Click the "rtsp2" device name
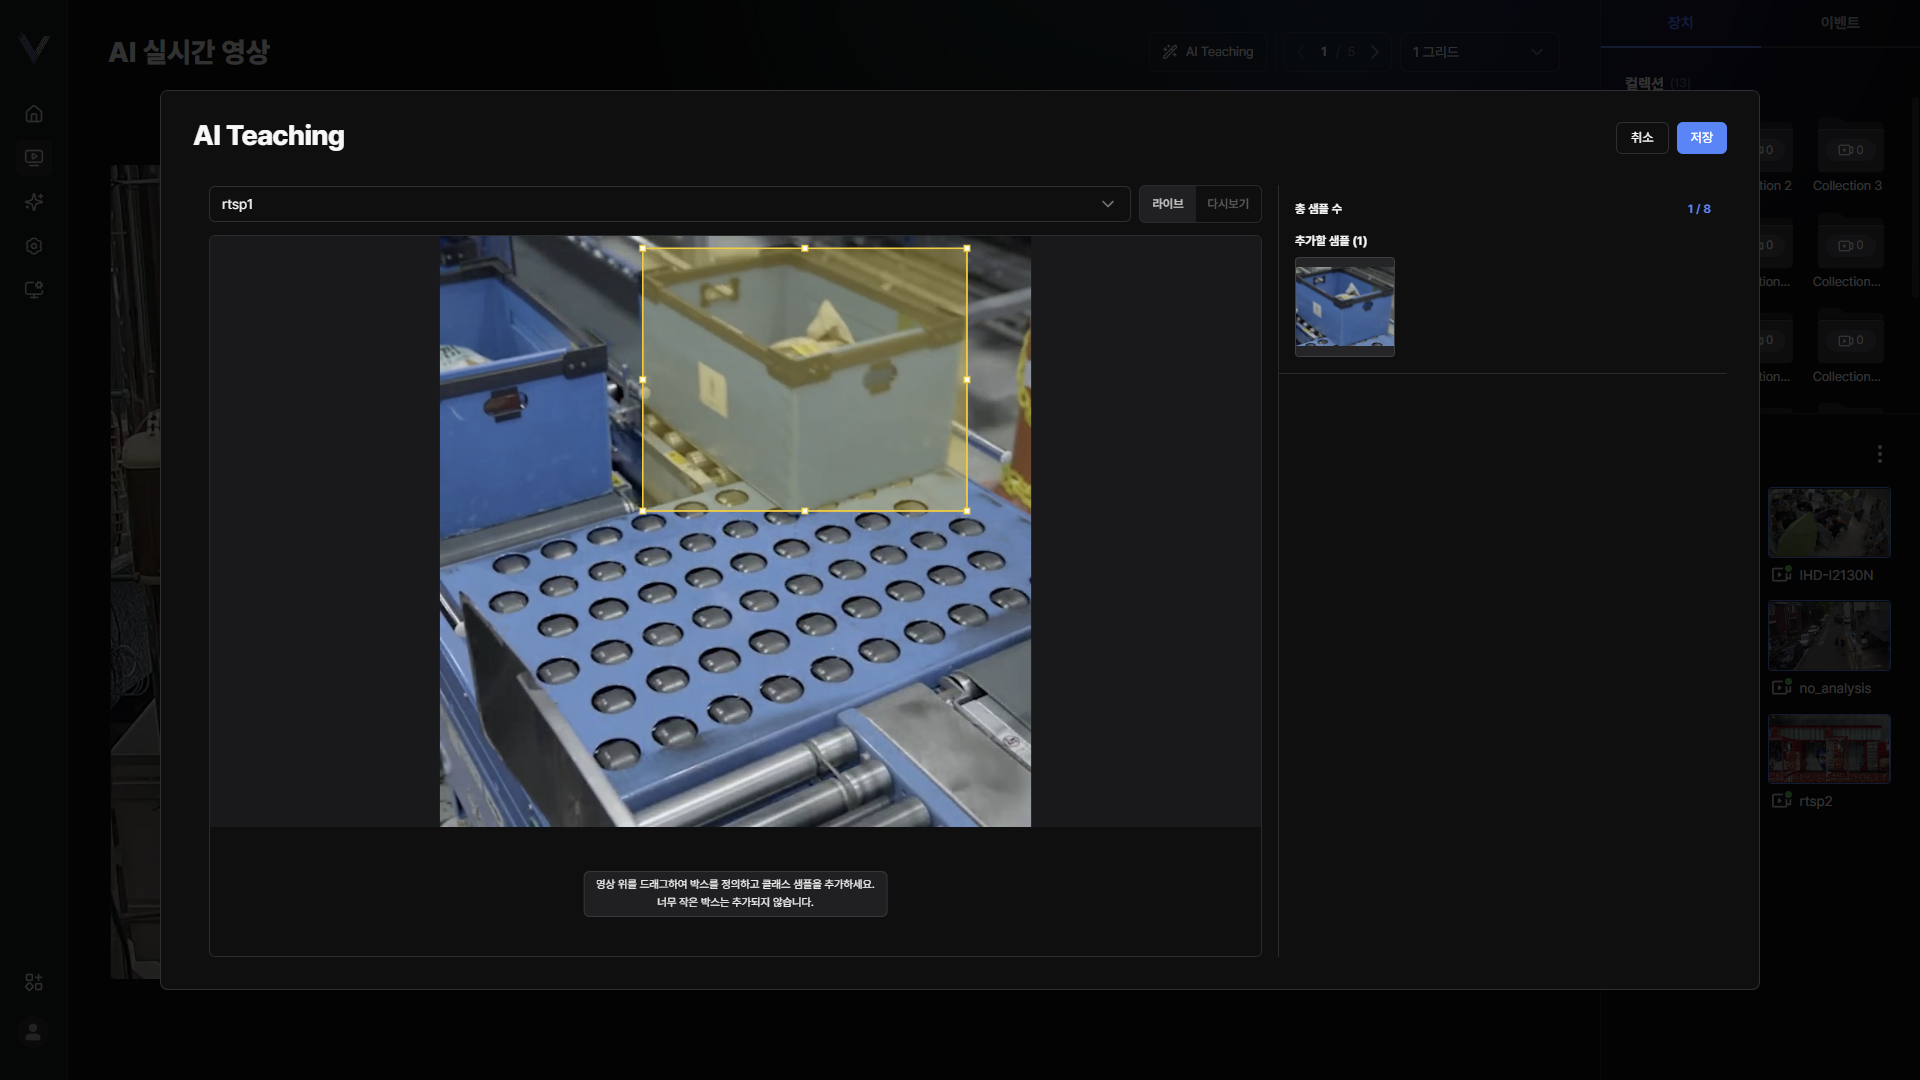The height and width of the screenshot is (1080, 1920). coord(1816,801)
